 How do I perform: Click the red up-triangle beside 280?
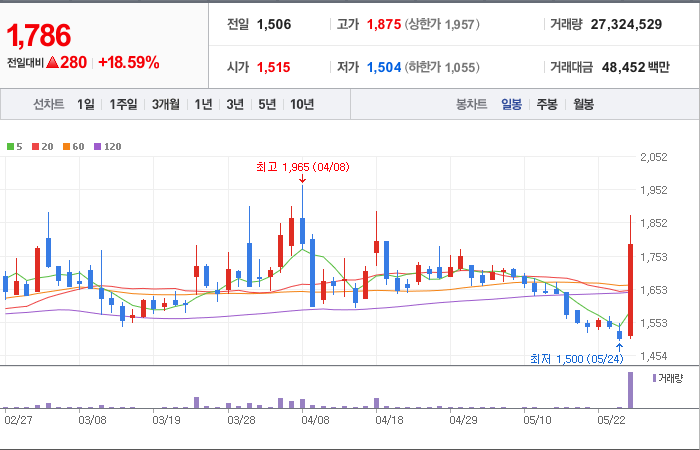coord(52,62)
